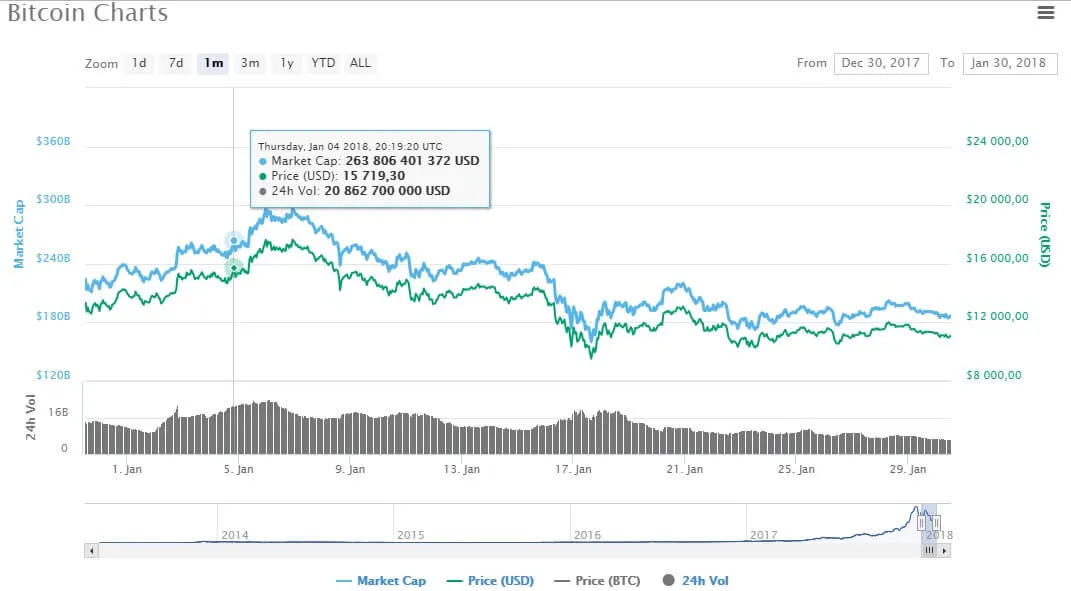
Task: Show ALL time range
Action: tap(360, 63)
